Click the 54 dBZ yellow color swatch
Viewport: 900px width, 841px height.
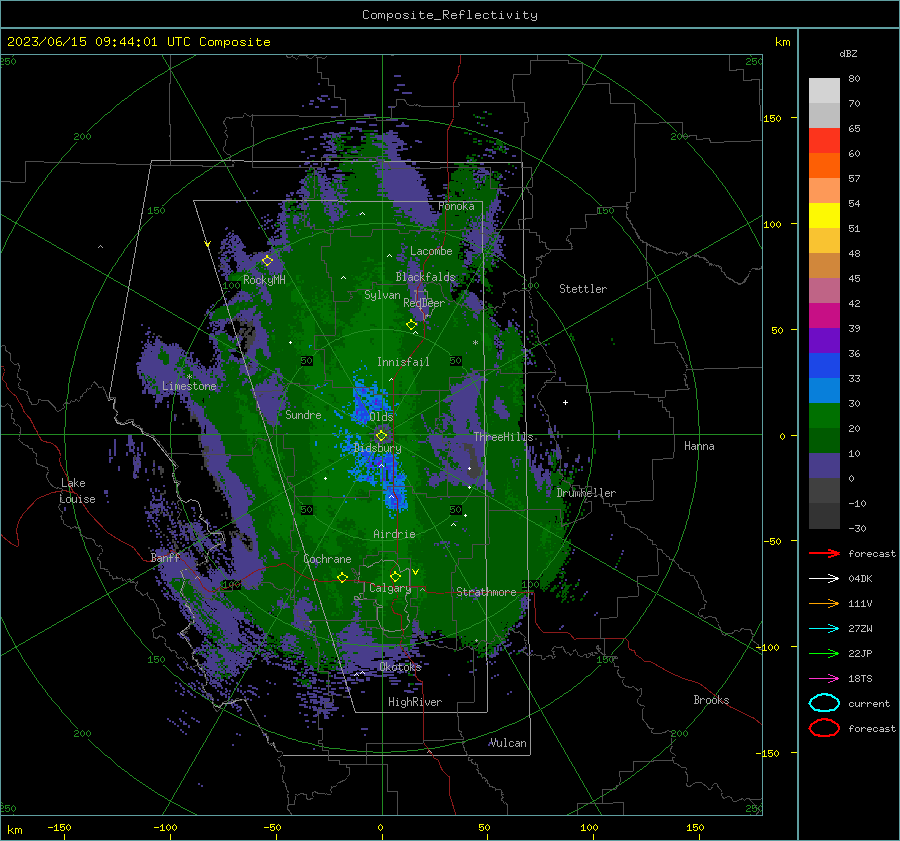tap(824, 215)
